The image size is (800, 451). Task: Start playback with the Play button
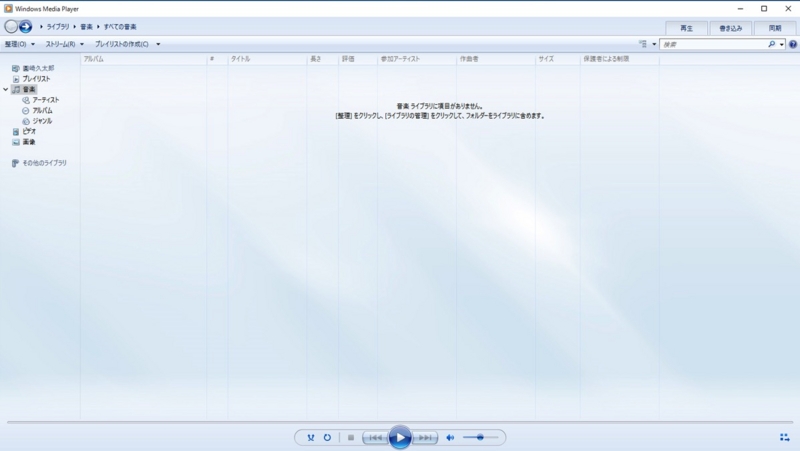400,437
